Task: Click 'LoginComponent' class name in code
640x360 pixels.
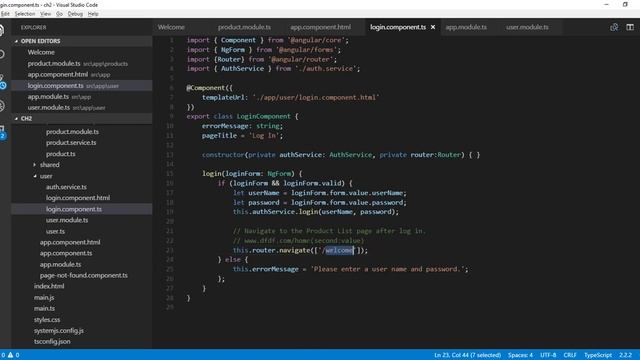Action: [x=264, y=116]
